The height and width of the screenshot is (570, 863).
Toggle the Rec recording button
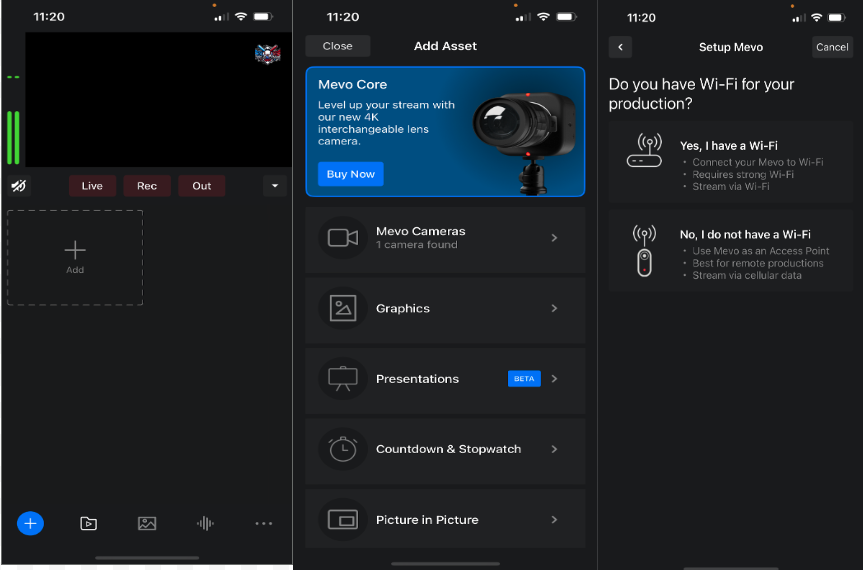tap(147, 186)
